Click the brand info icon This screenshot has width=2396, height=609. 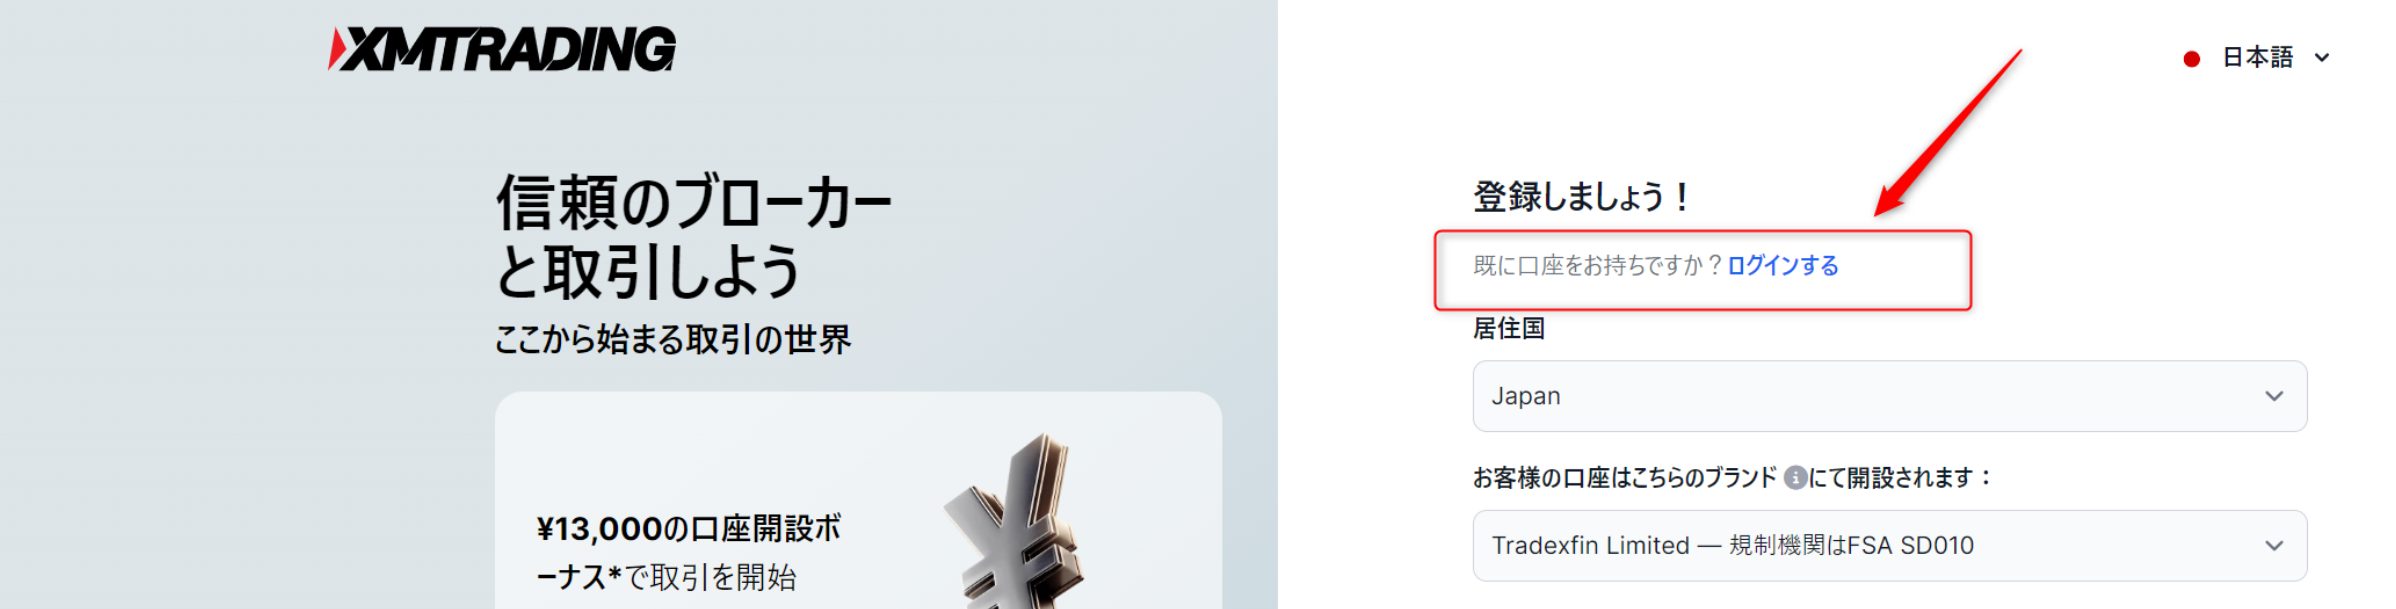[x=1795, y=478]
